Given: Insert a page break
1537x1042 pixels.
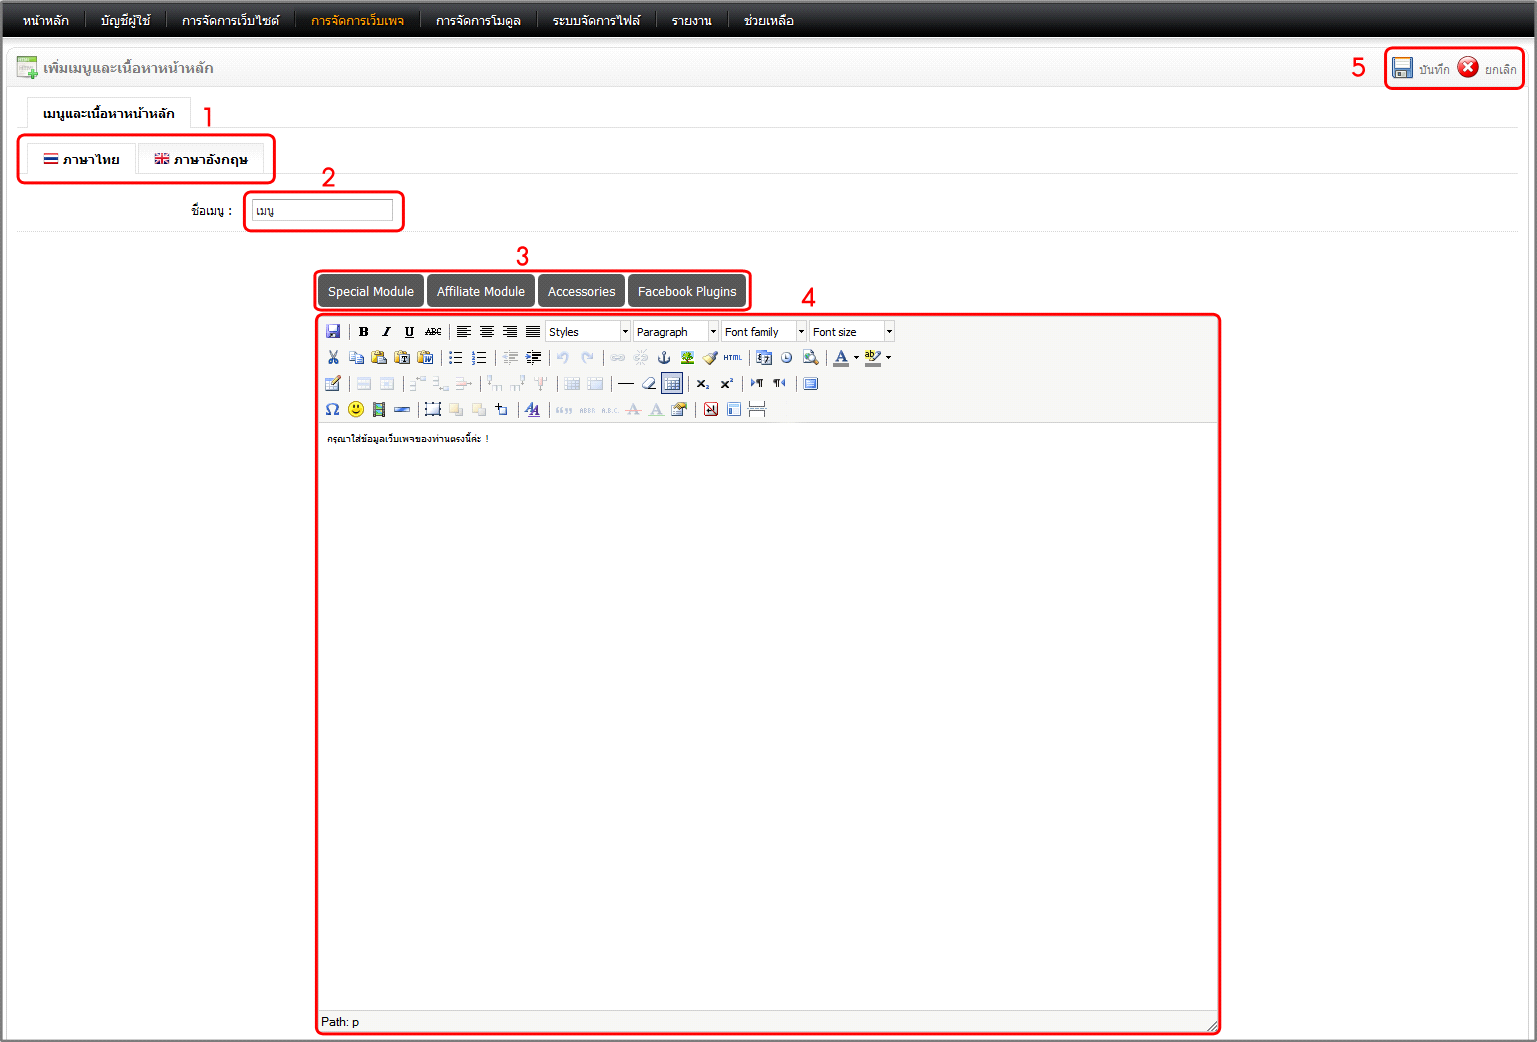Looking at the screenshot, I should pyautogui.click(x=757, y=409).
